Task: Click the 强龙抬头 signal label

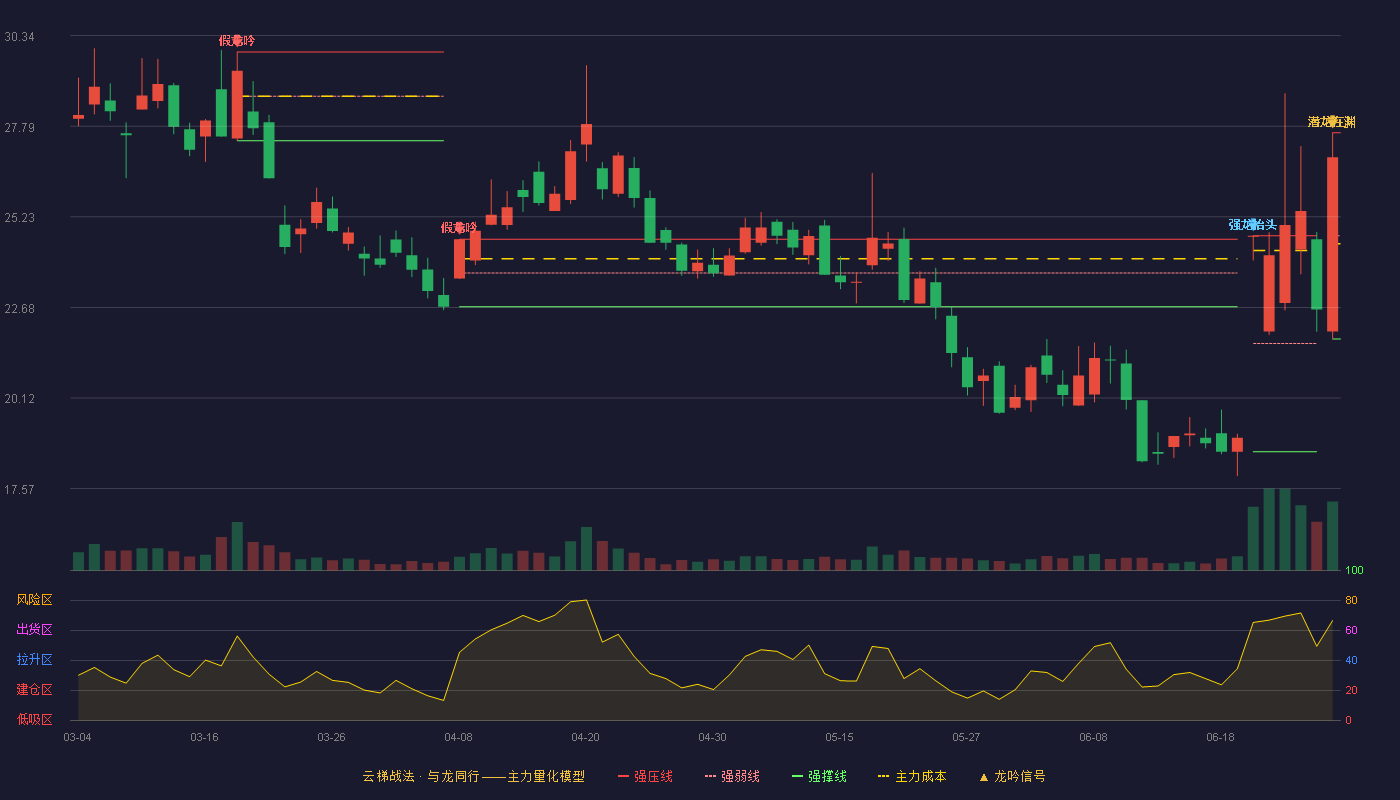Action: (x=1253, y=225)
